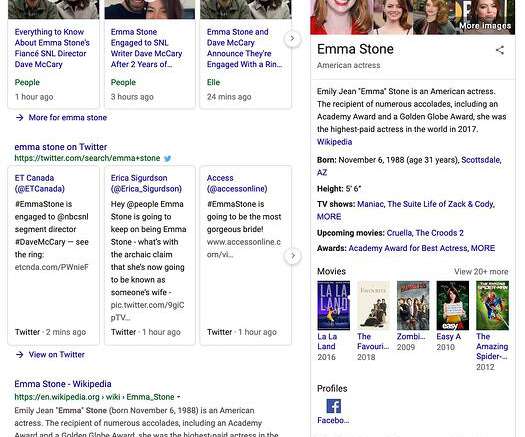Click Easy A title link

[448, 337]
